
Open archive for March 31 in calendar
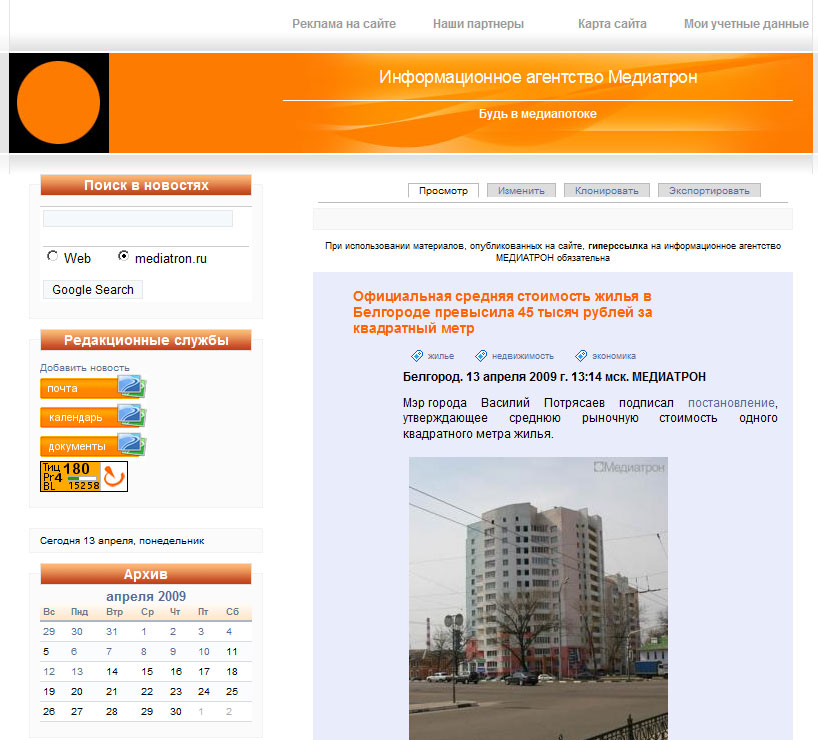point(112,631)
